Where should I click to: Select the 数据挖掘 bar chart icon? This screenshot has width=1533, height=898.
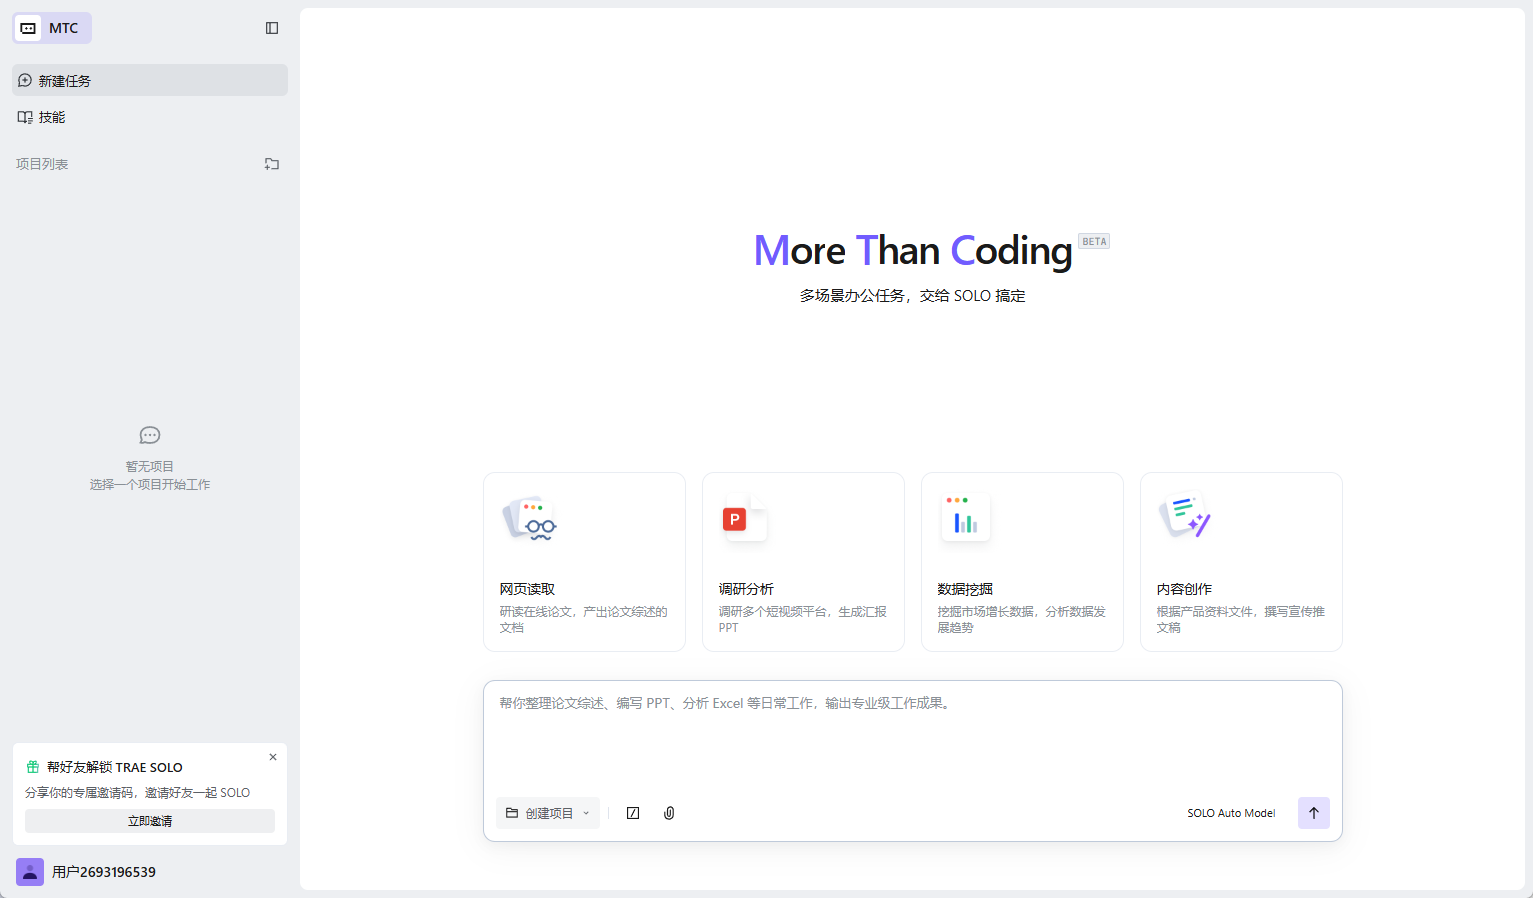(965, 519)
